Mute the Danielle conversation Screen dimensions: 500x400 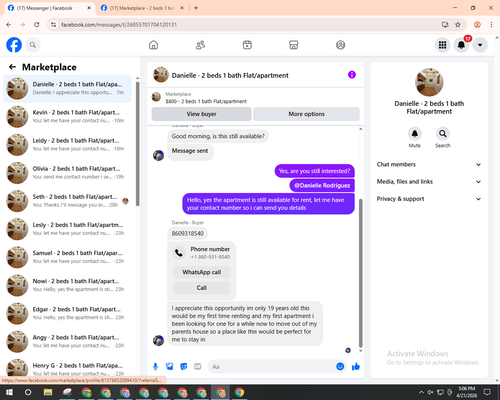(415, 134)
